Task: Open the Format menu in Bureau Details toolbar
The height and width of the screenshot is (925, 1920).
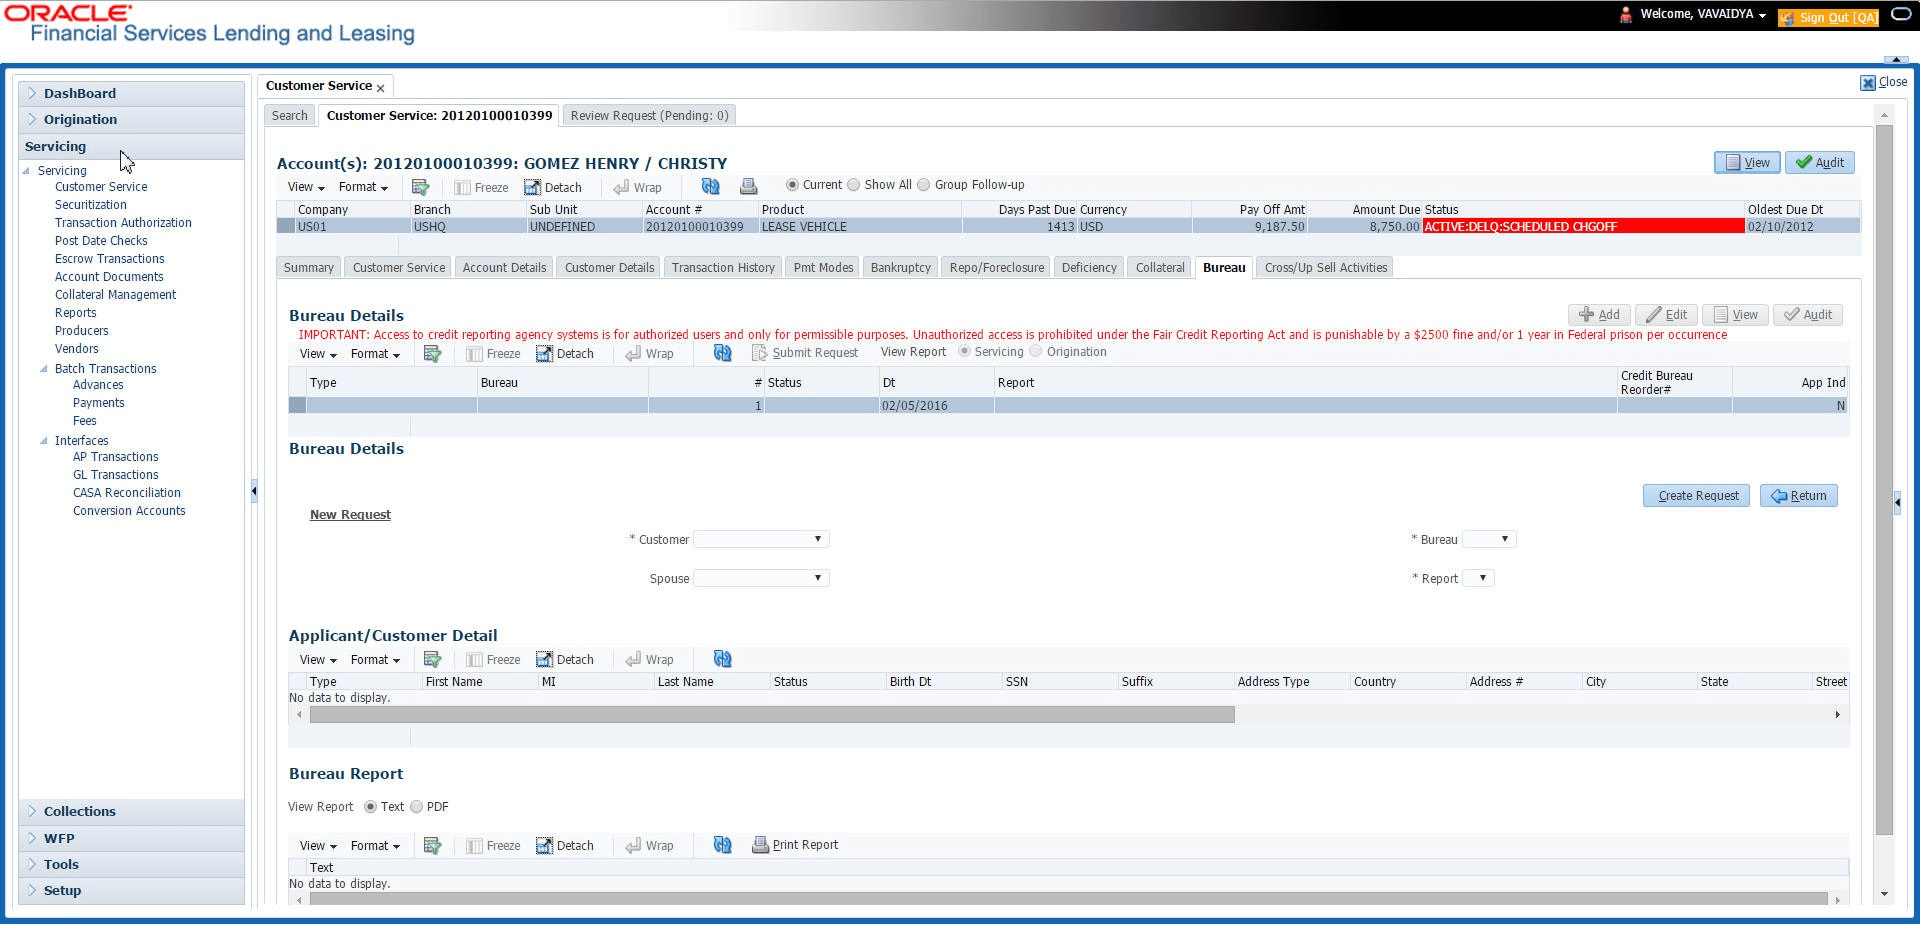Action: coord(375,353)
